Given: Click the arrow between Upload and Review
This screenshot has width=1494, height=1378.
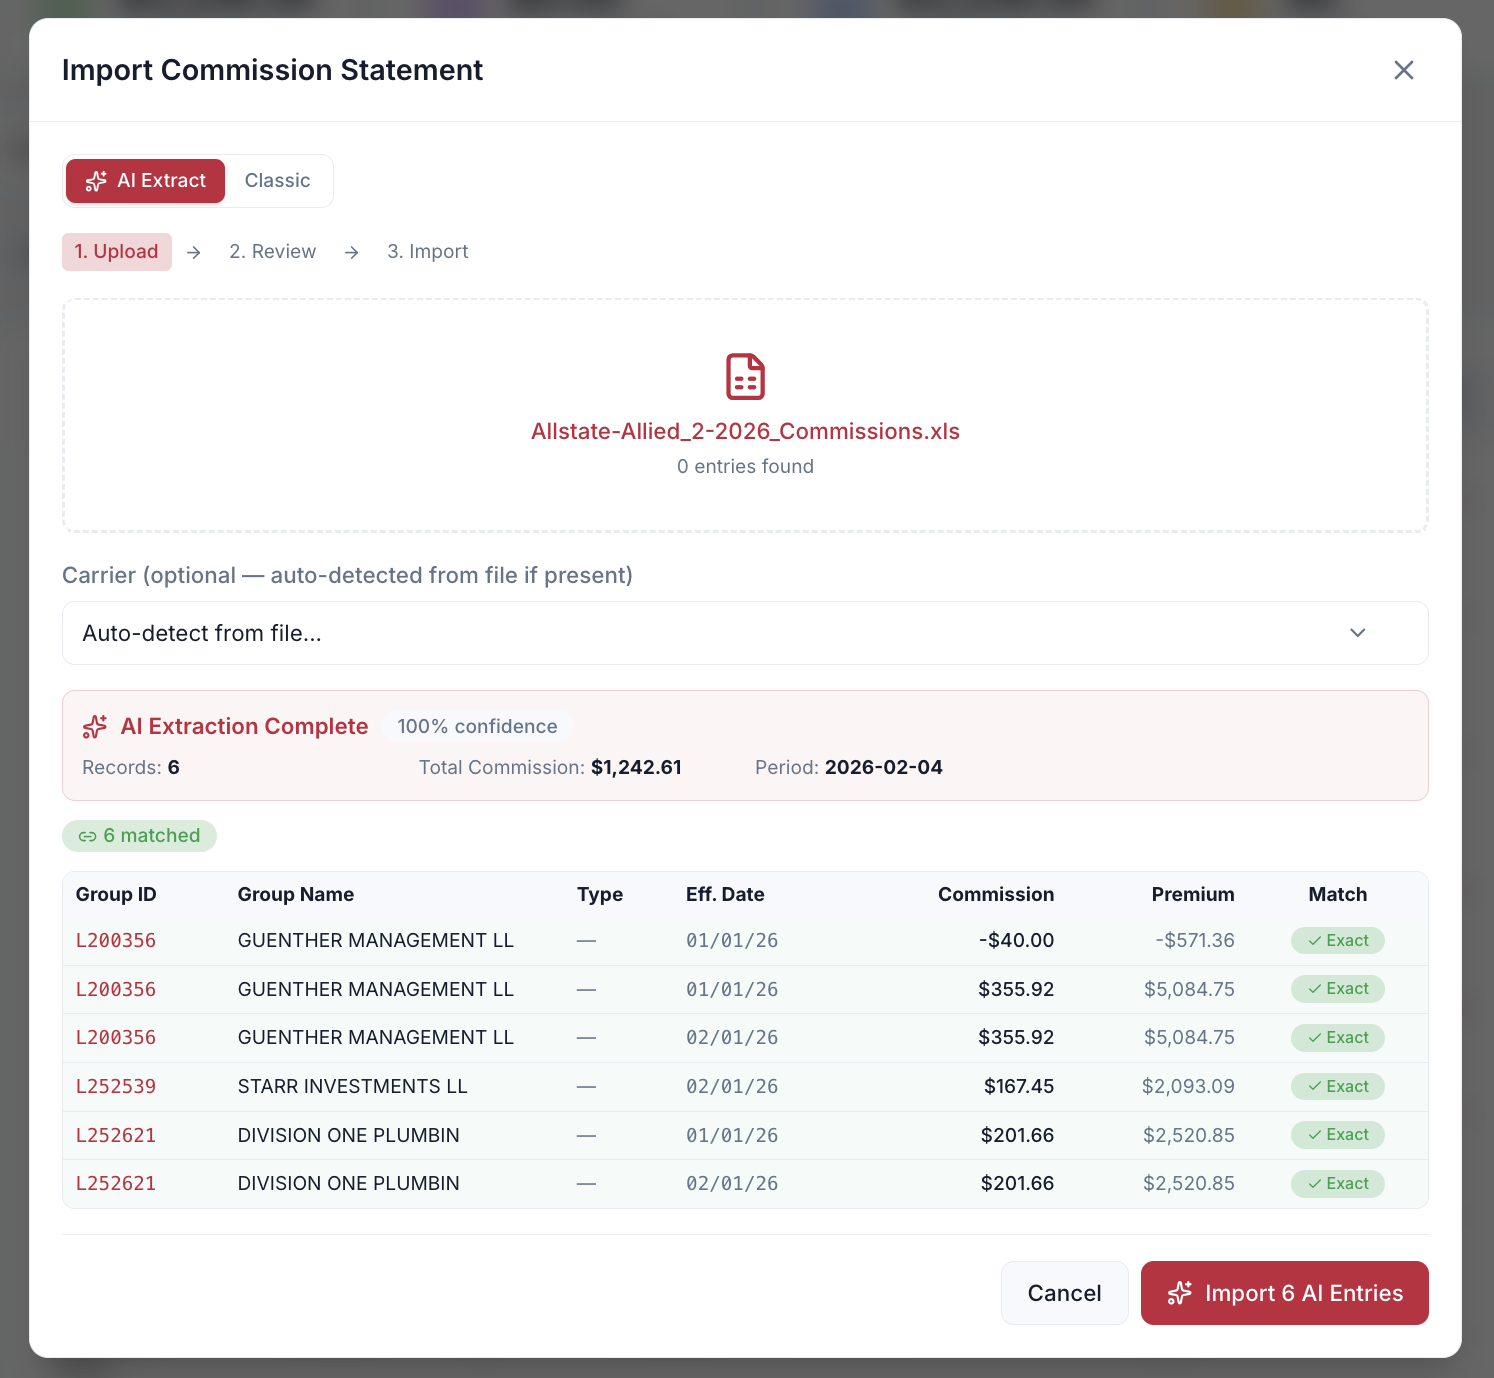Looking at the screenshot, I should point(194,253).
